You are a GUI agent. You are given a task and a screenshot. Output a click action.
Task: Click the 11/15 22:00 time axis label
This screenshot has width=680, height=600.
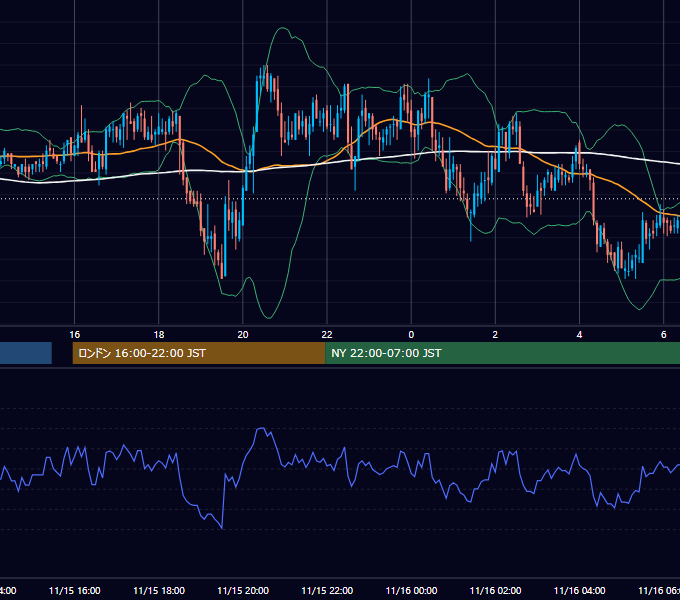coord(327,590)
